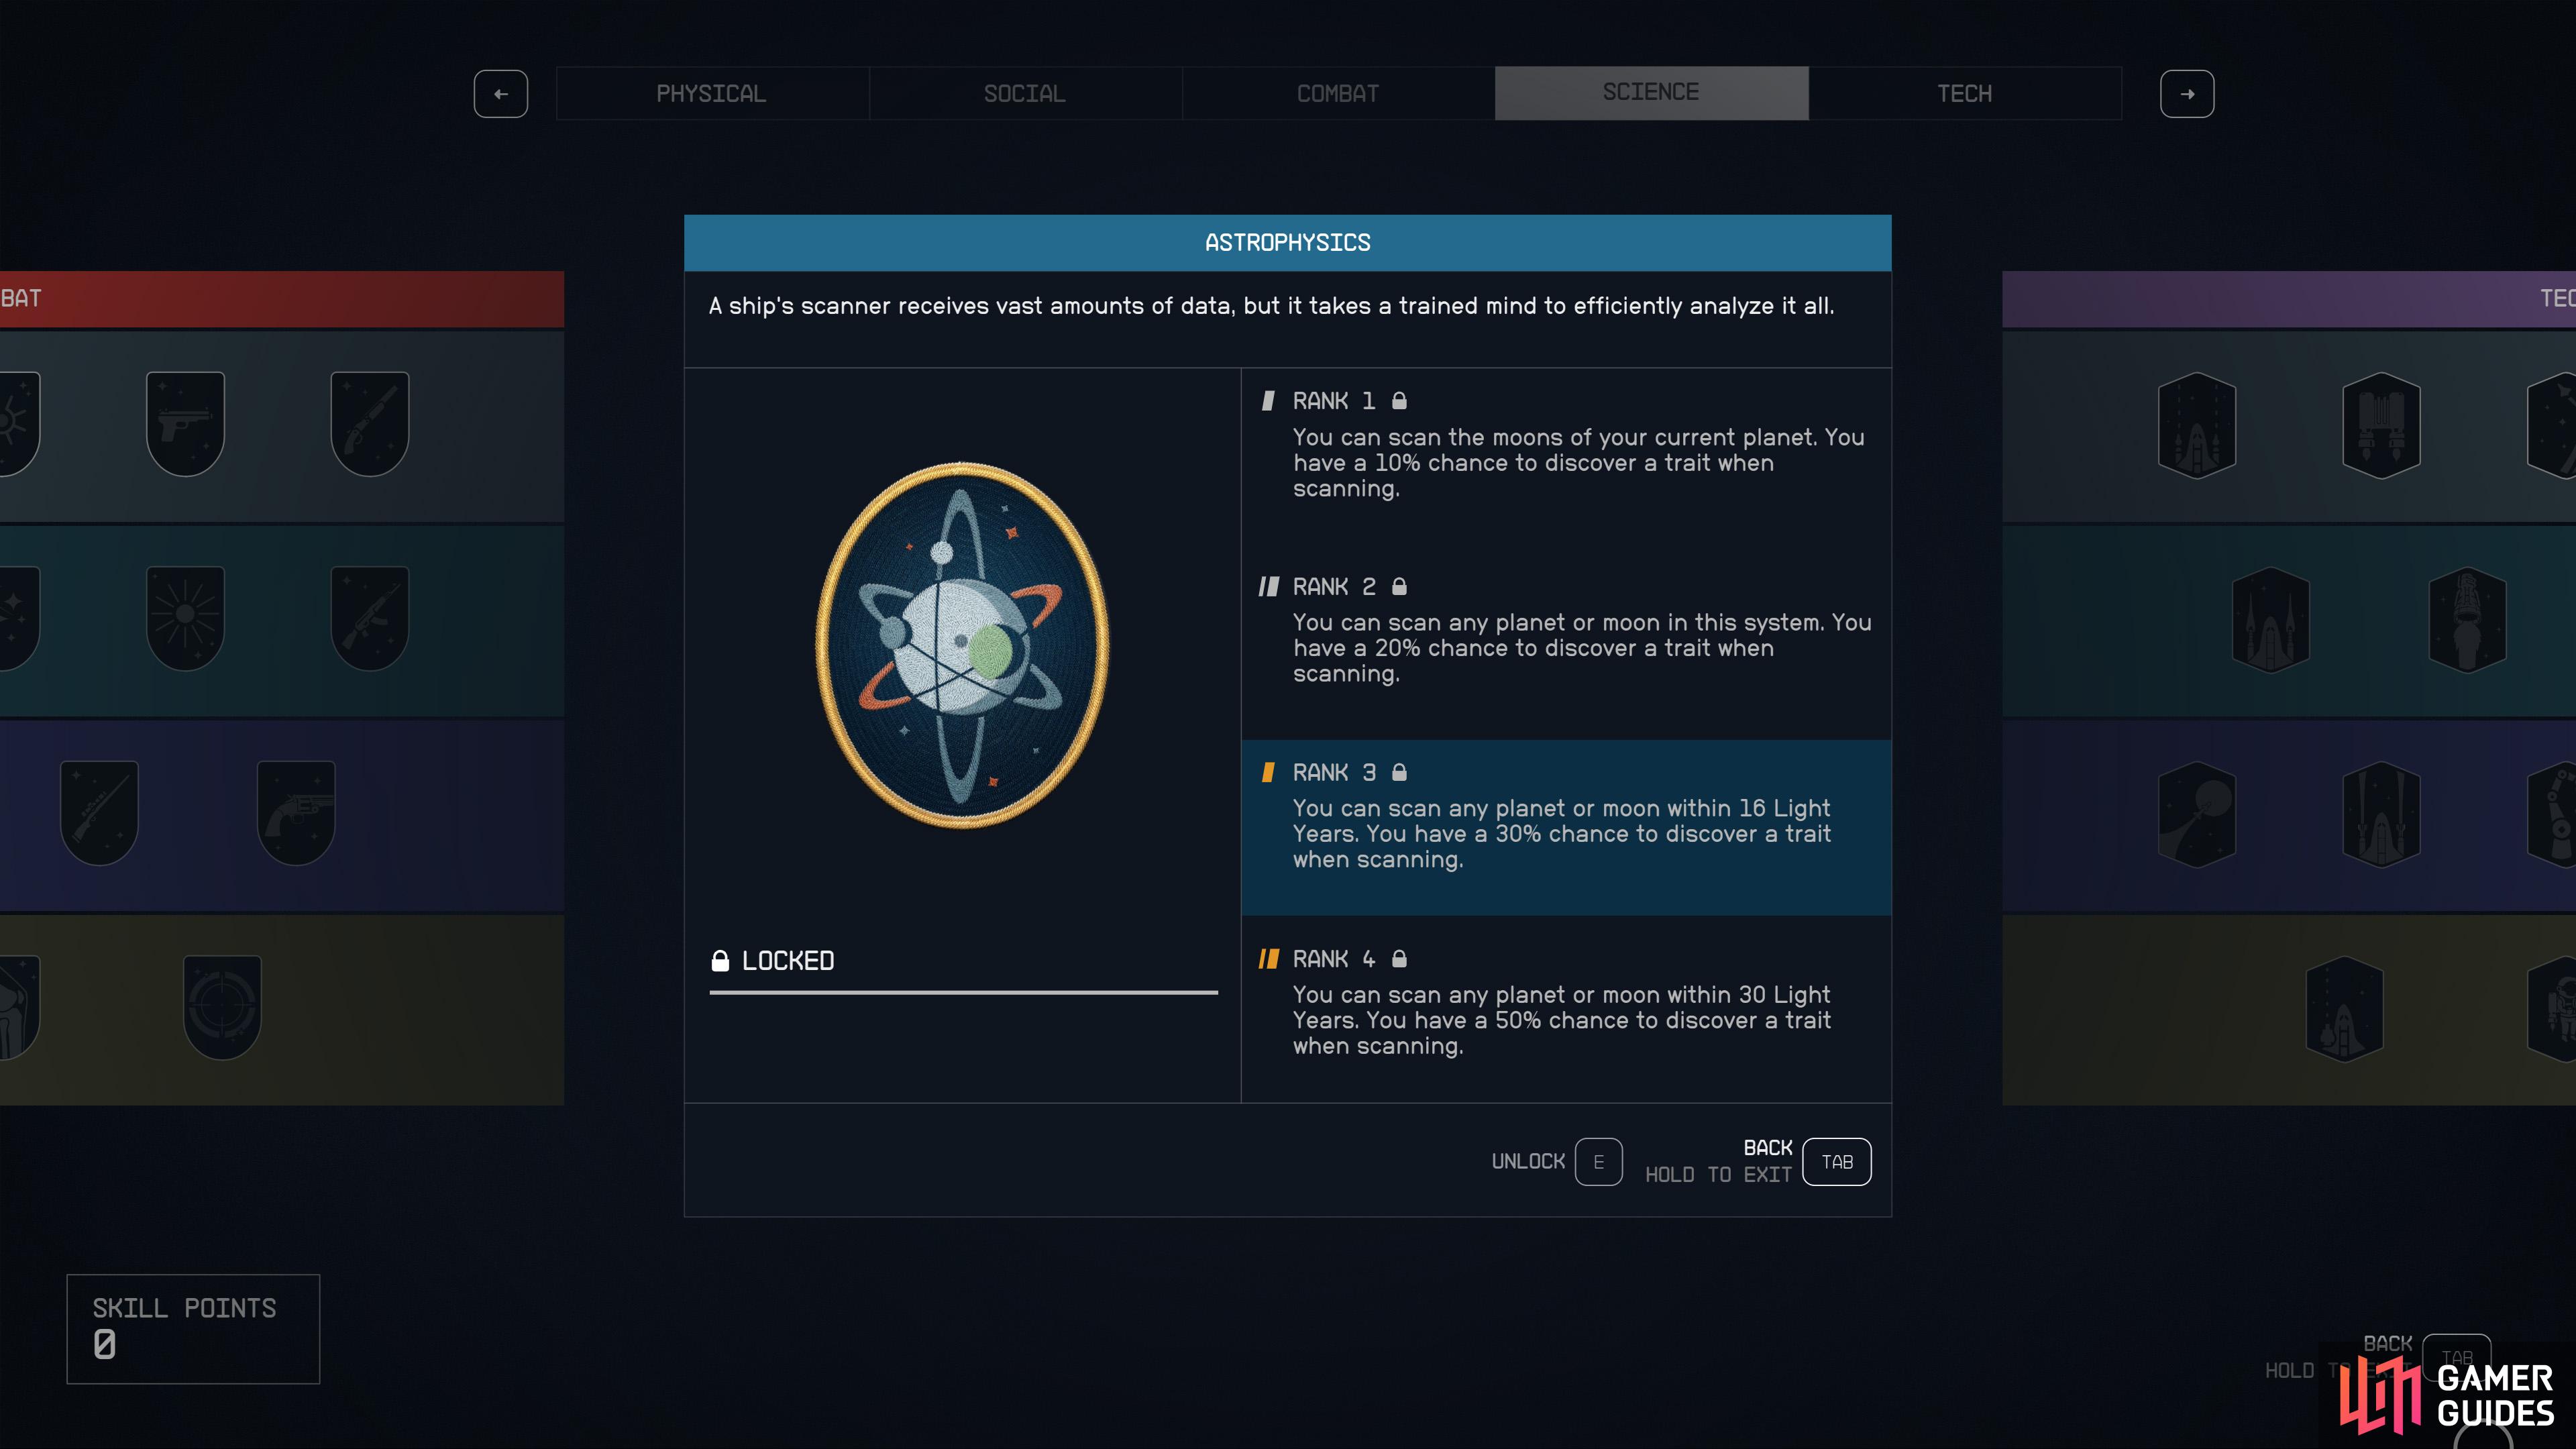
Task: Pick the sniper rifle skill badge
Action: point(99,812)
